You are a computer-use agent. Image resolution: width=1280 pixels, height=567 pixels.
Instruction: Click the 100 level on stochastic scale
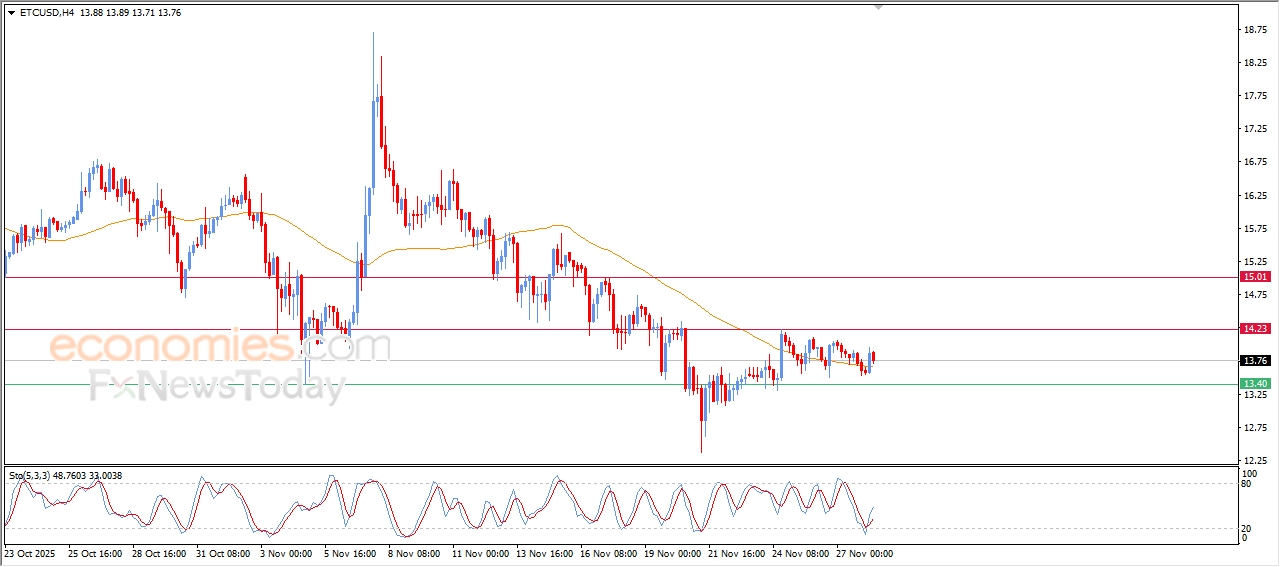(1248, 473)
